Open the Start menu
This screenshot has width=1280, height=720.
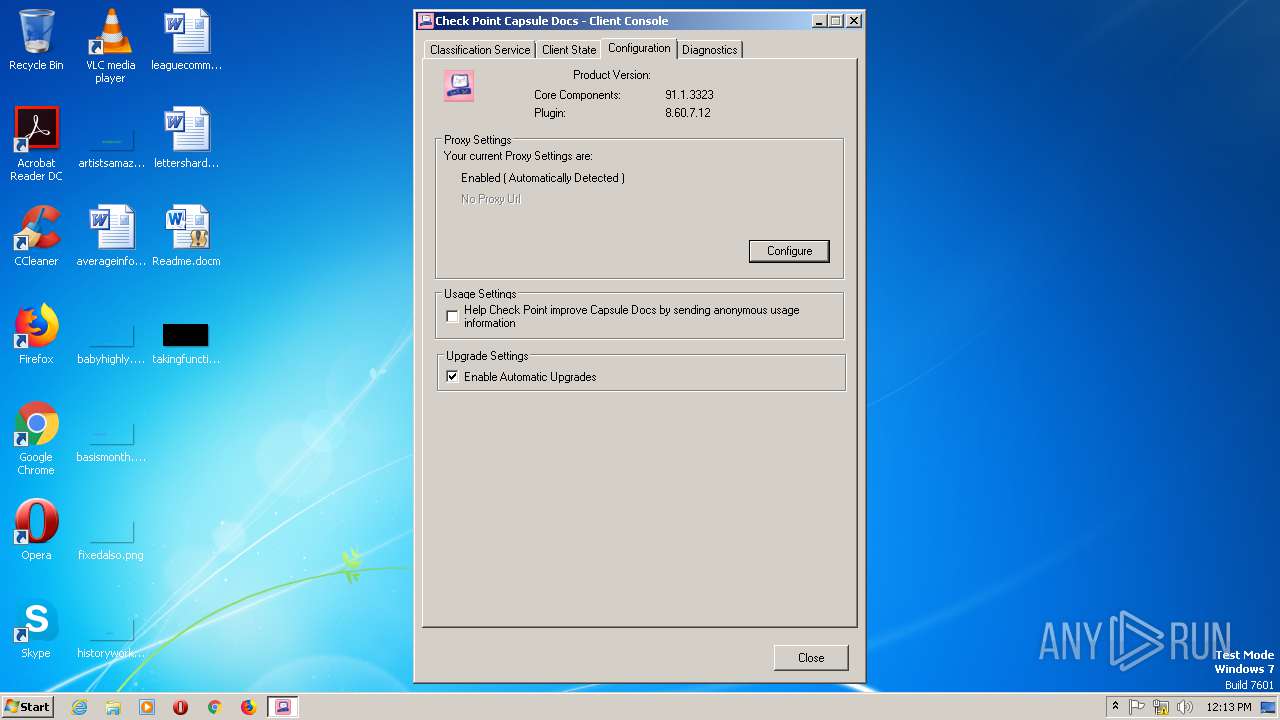point(28,707)
